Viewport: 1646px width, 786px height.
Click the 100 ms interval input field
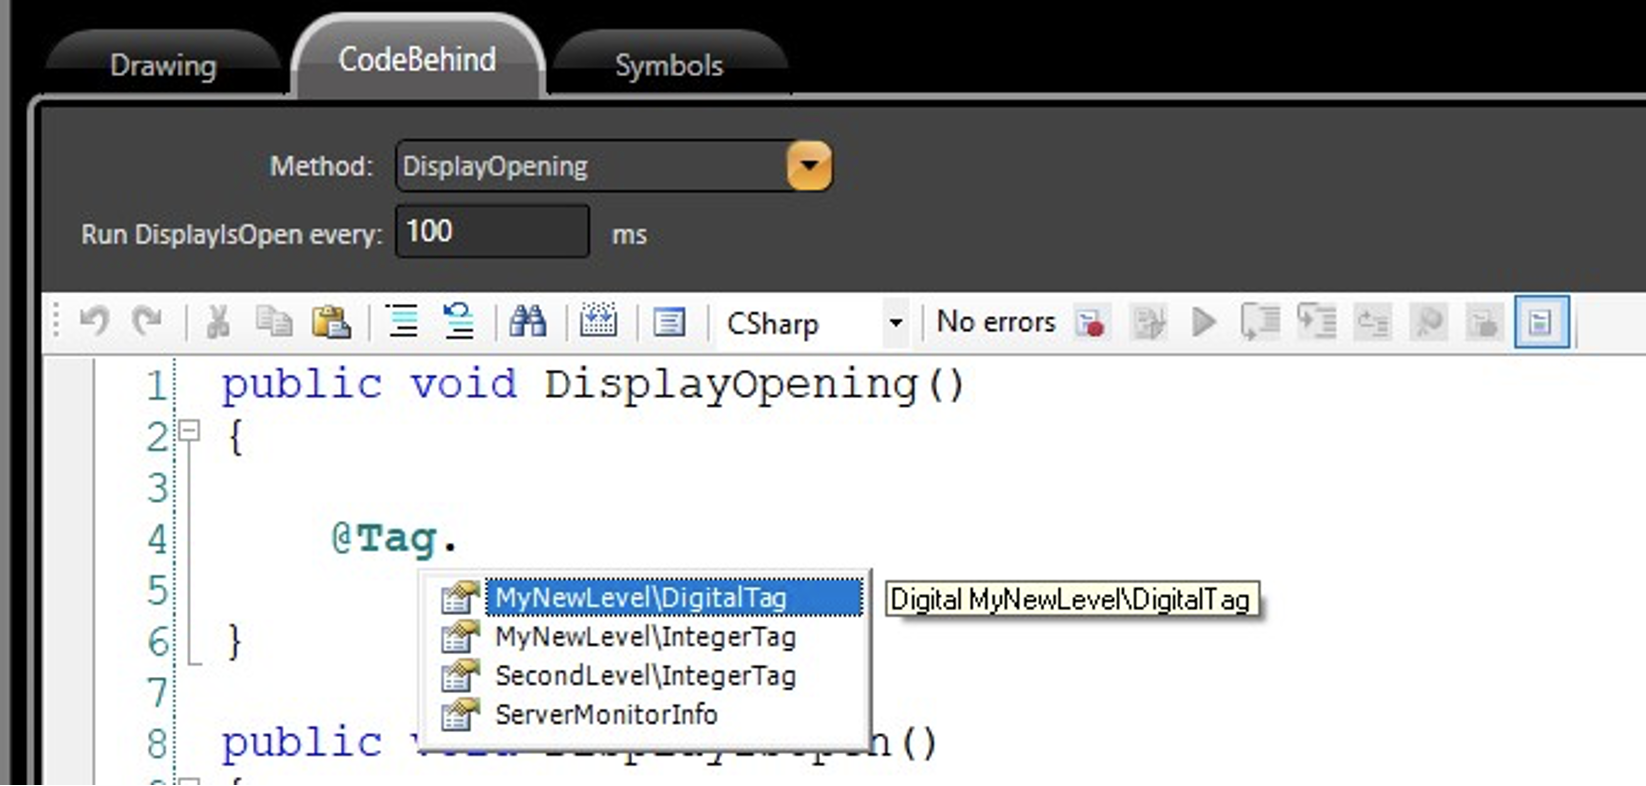[491, 232]
